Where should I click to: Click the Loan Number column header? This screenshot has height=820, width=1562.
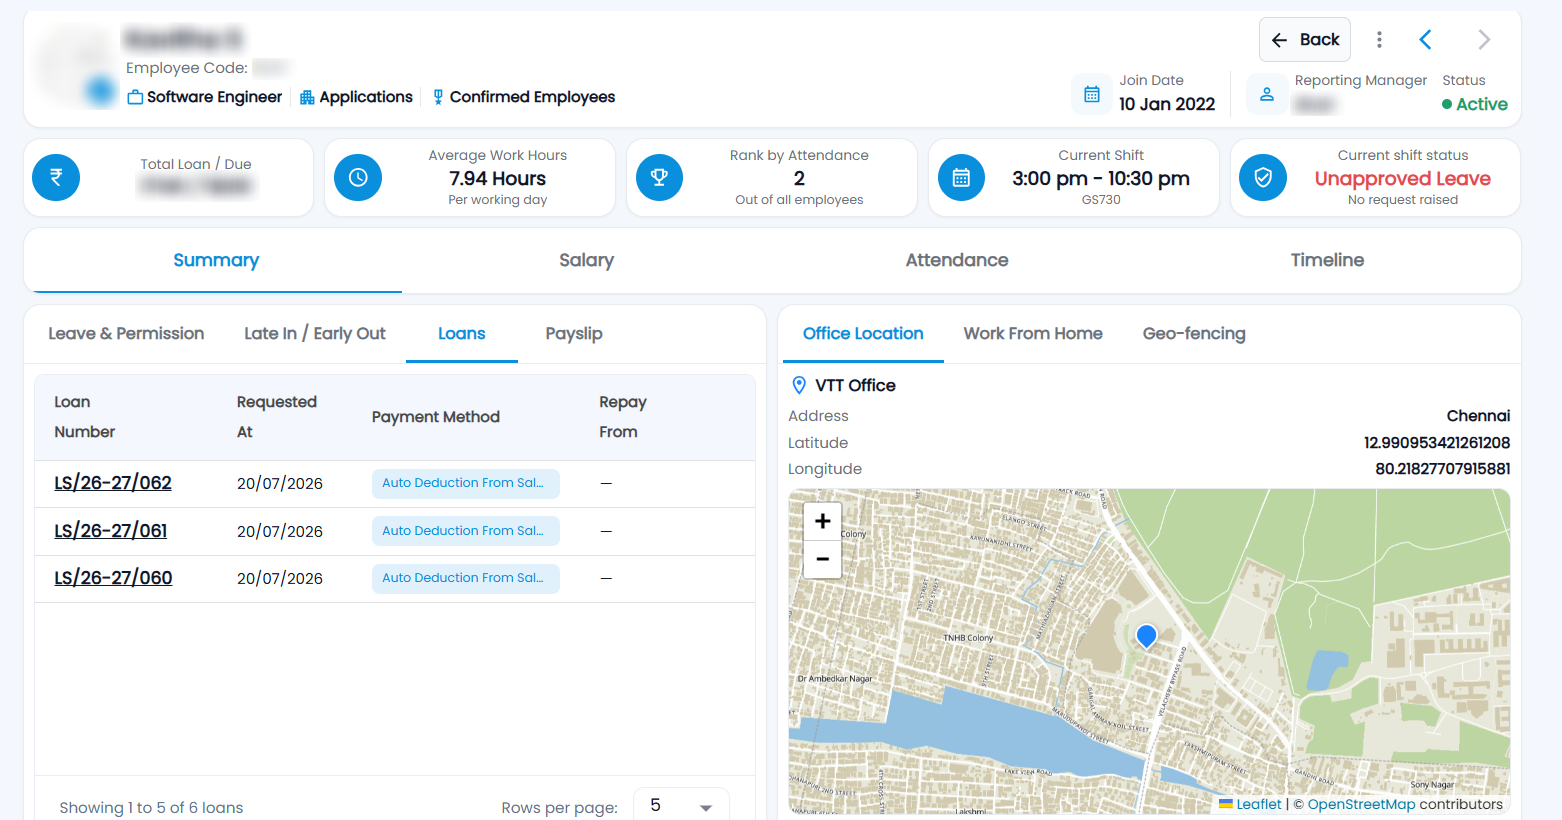click(85, 417)
